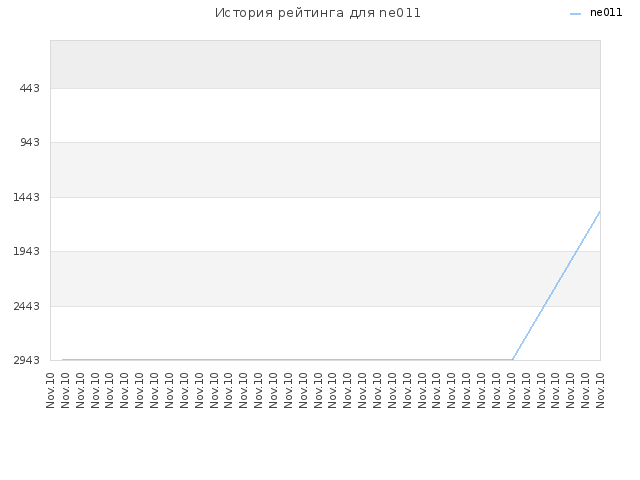Click the blue legend line marker
Screen dimensions: 640x480
point(575,14)
